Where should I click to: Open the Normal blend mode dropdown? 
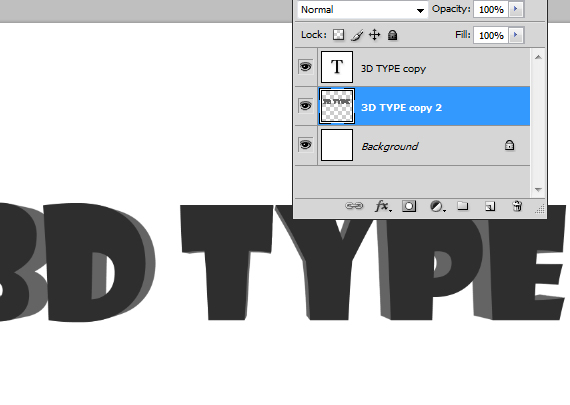tap(362, 10)
